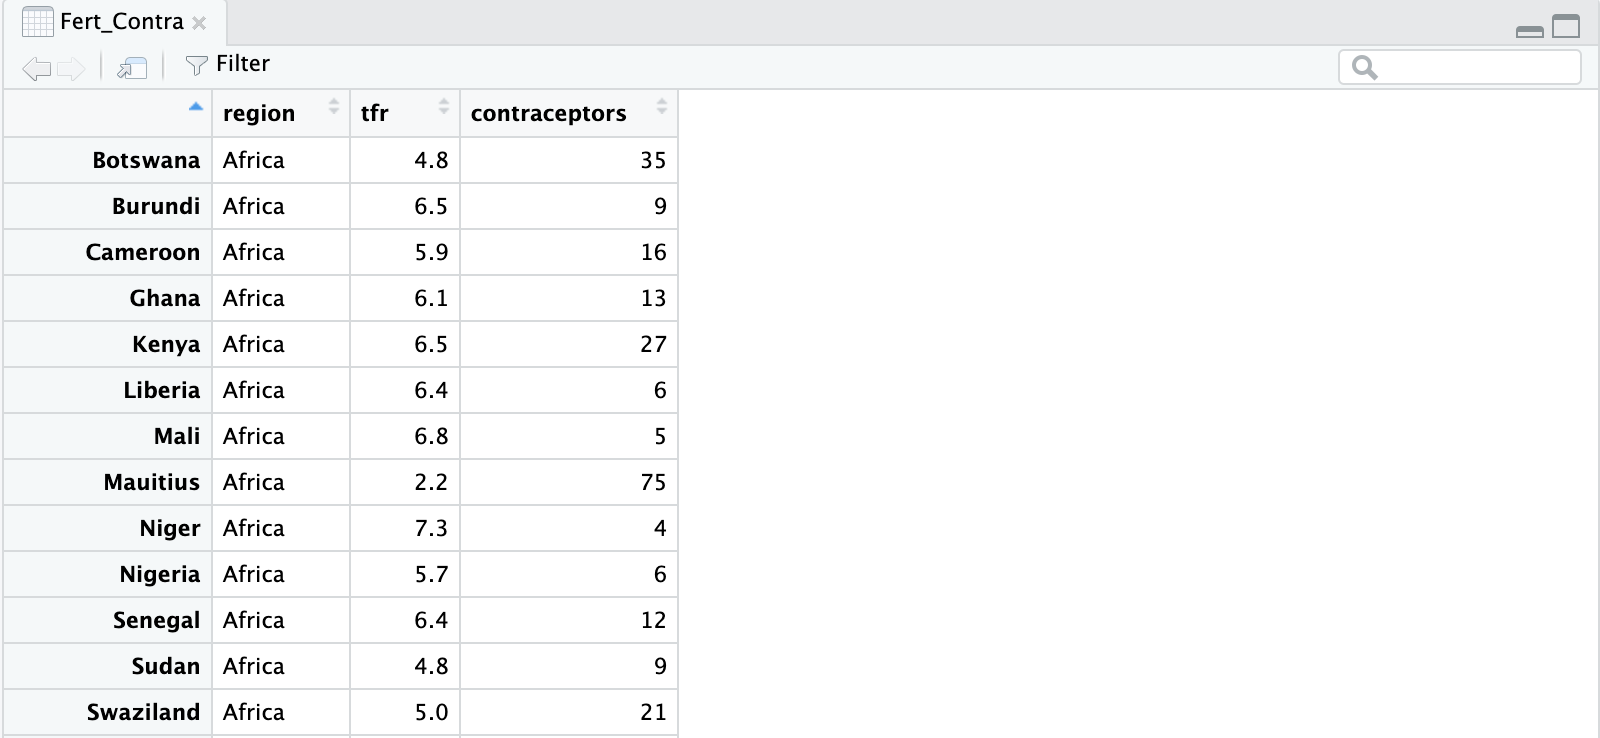
Task: Close the Fert_Contra tab
Action: (198, 21)
